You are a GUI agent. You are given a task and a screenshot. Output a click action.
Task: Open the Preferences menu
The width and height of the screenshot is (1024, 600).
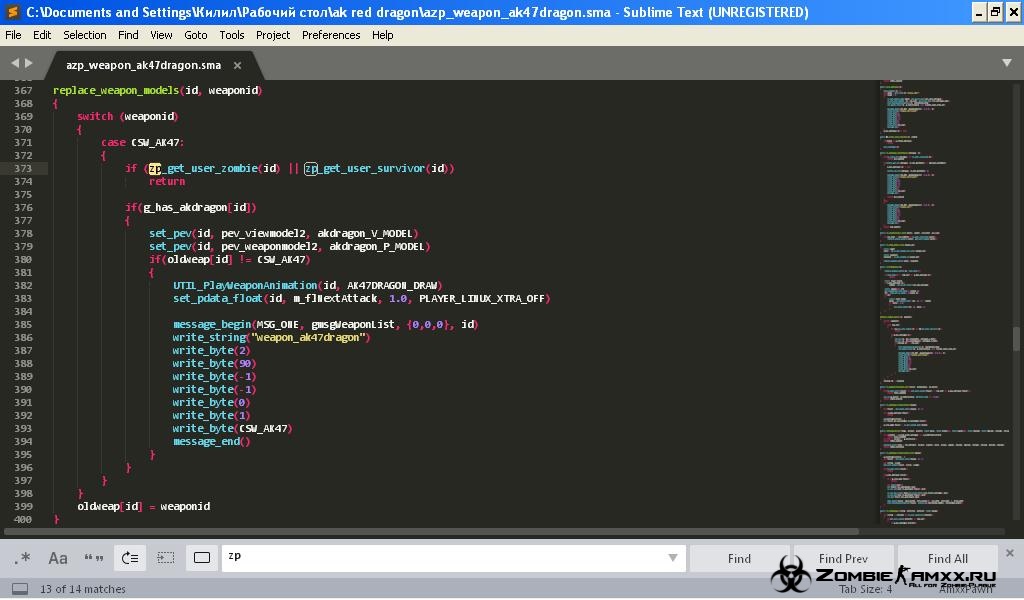331,34
